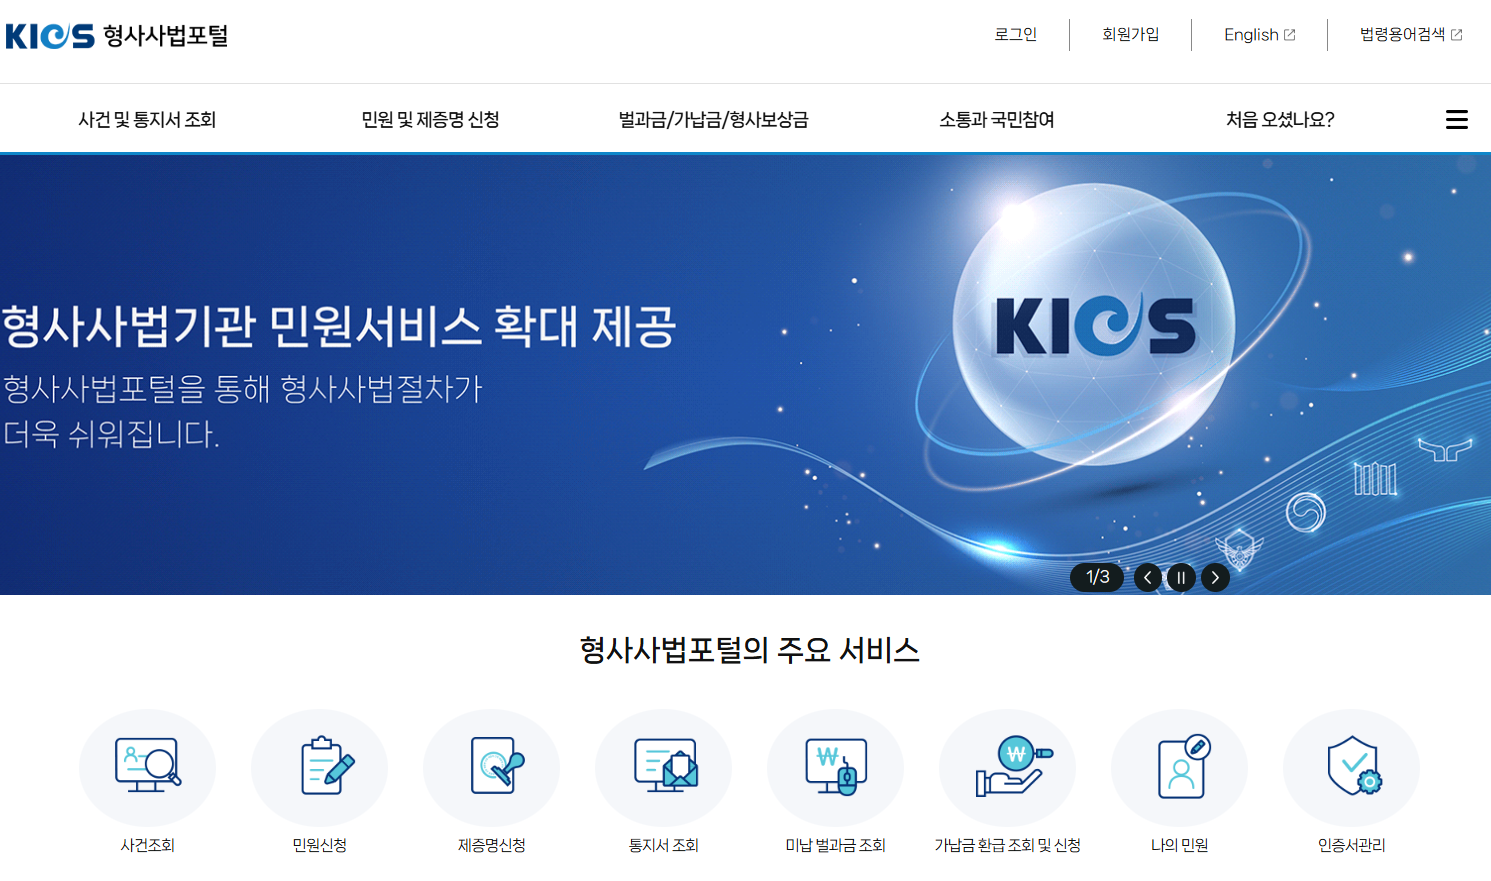Click the 로그인 link
The image size is (1491, 881).
click(x=1015, y=34)
